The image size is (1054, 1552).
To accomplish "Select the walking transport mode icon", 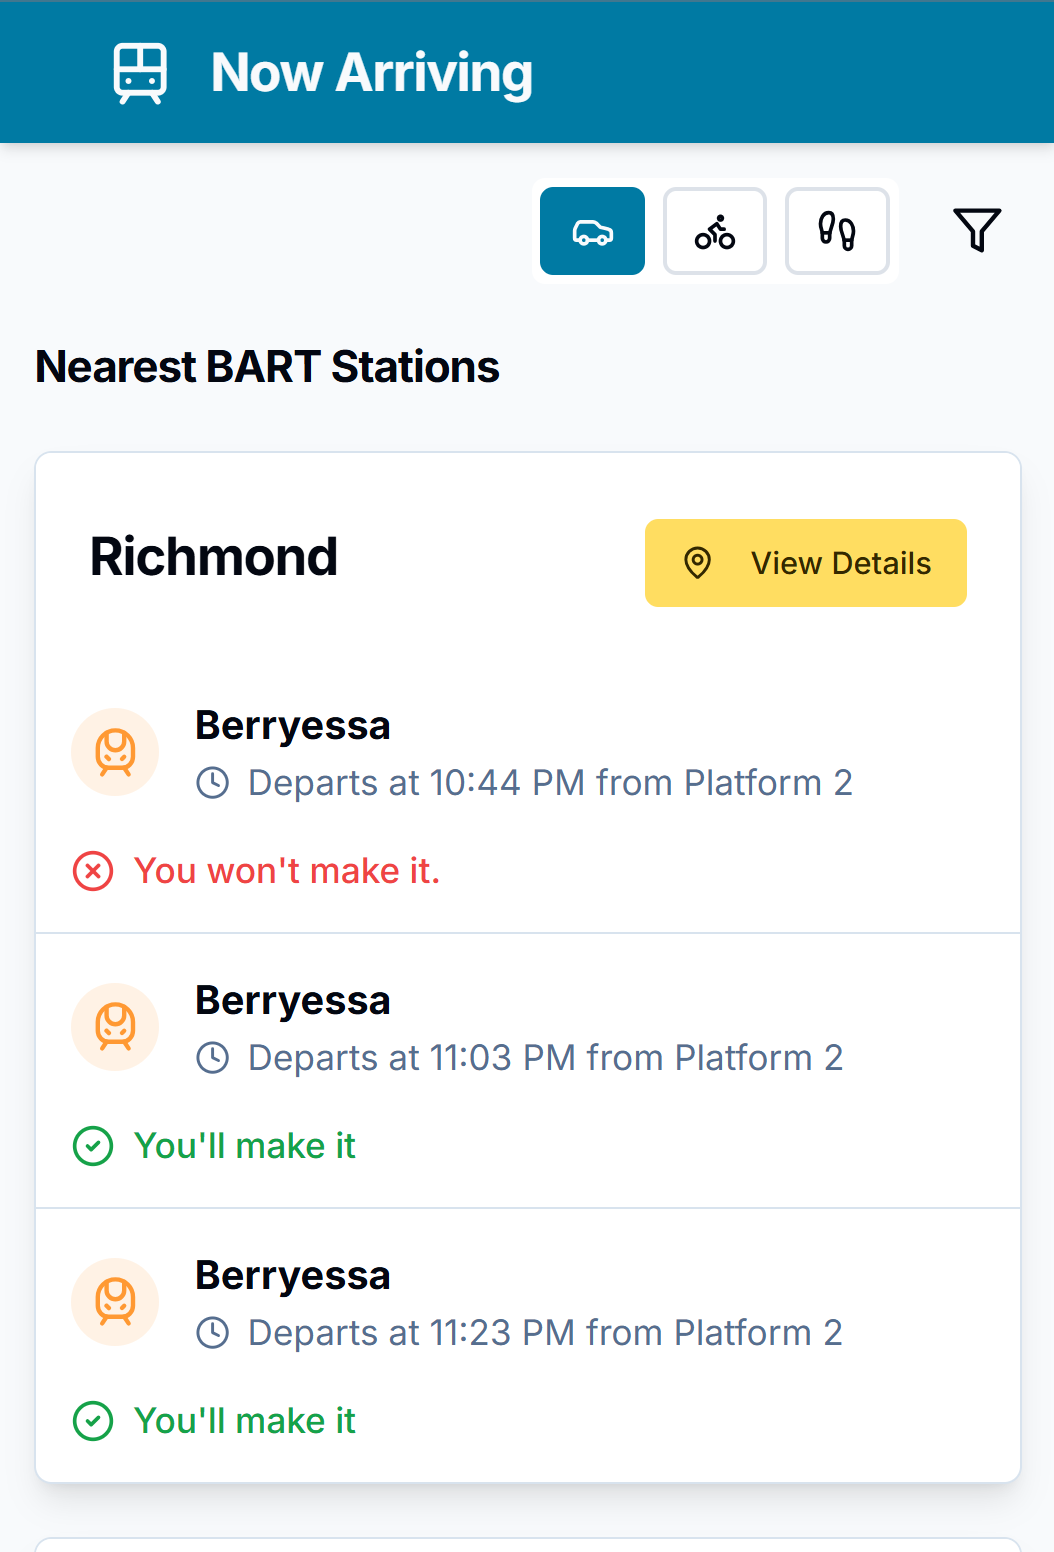I will 837,231.
